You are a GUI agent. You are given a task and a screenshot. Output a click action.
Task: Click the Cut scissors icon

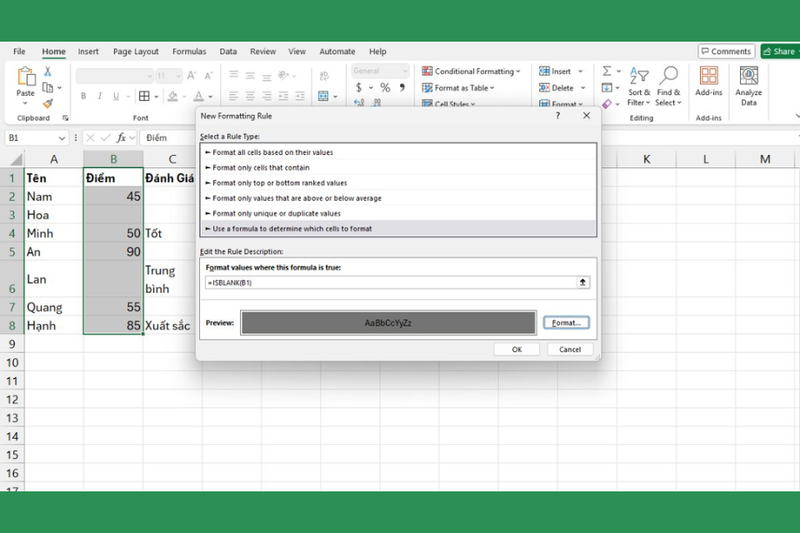coord(47,71)
